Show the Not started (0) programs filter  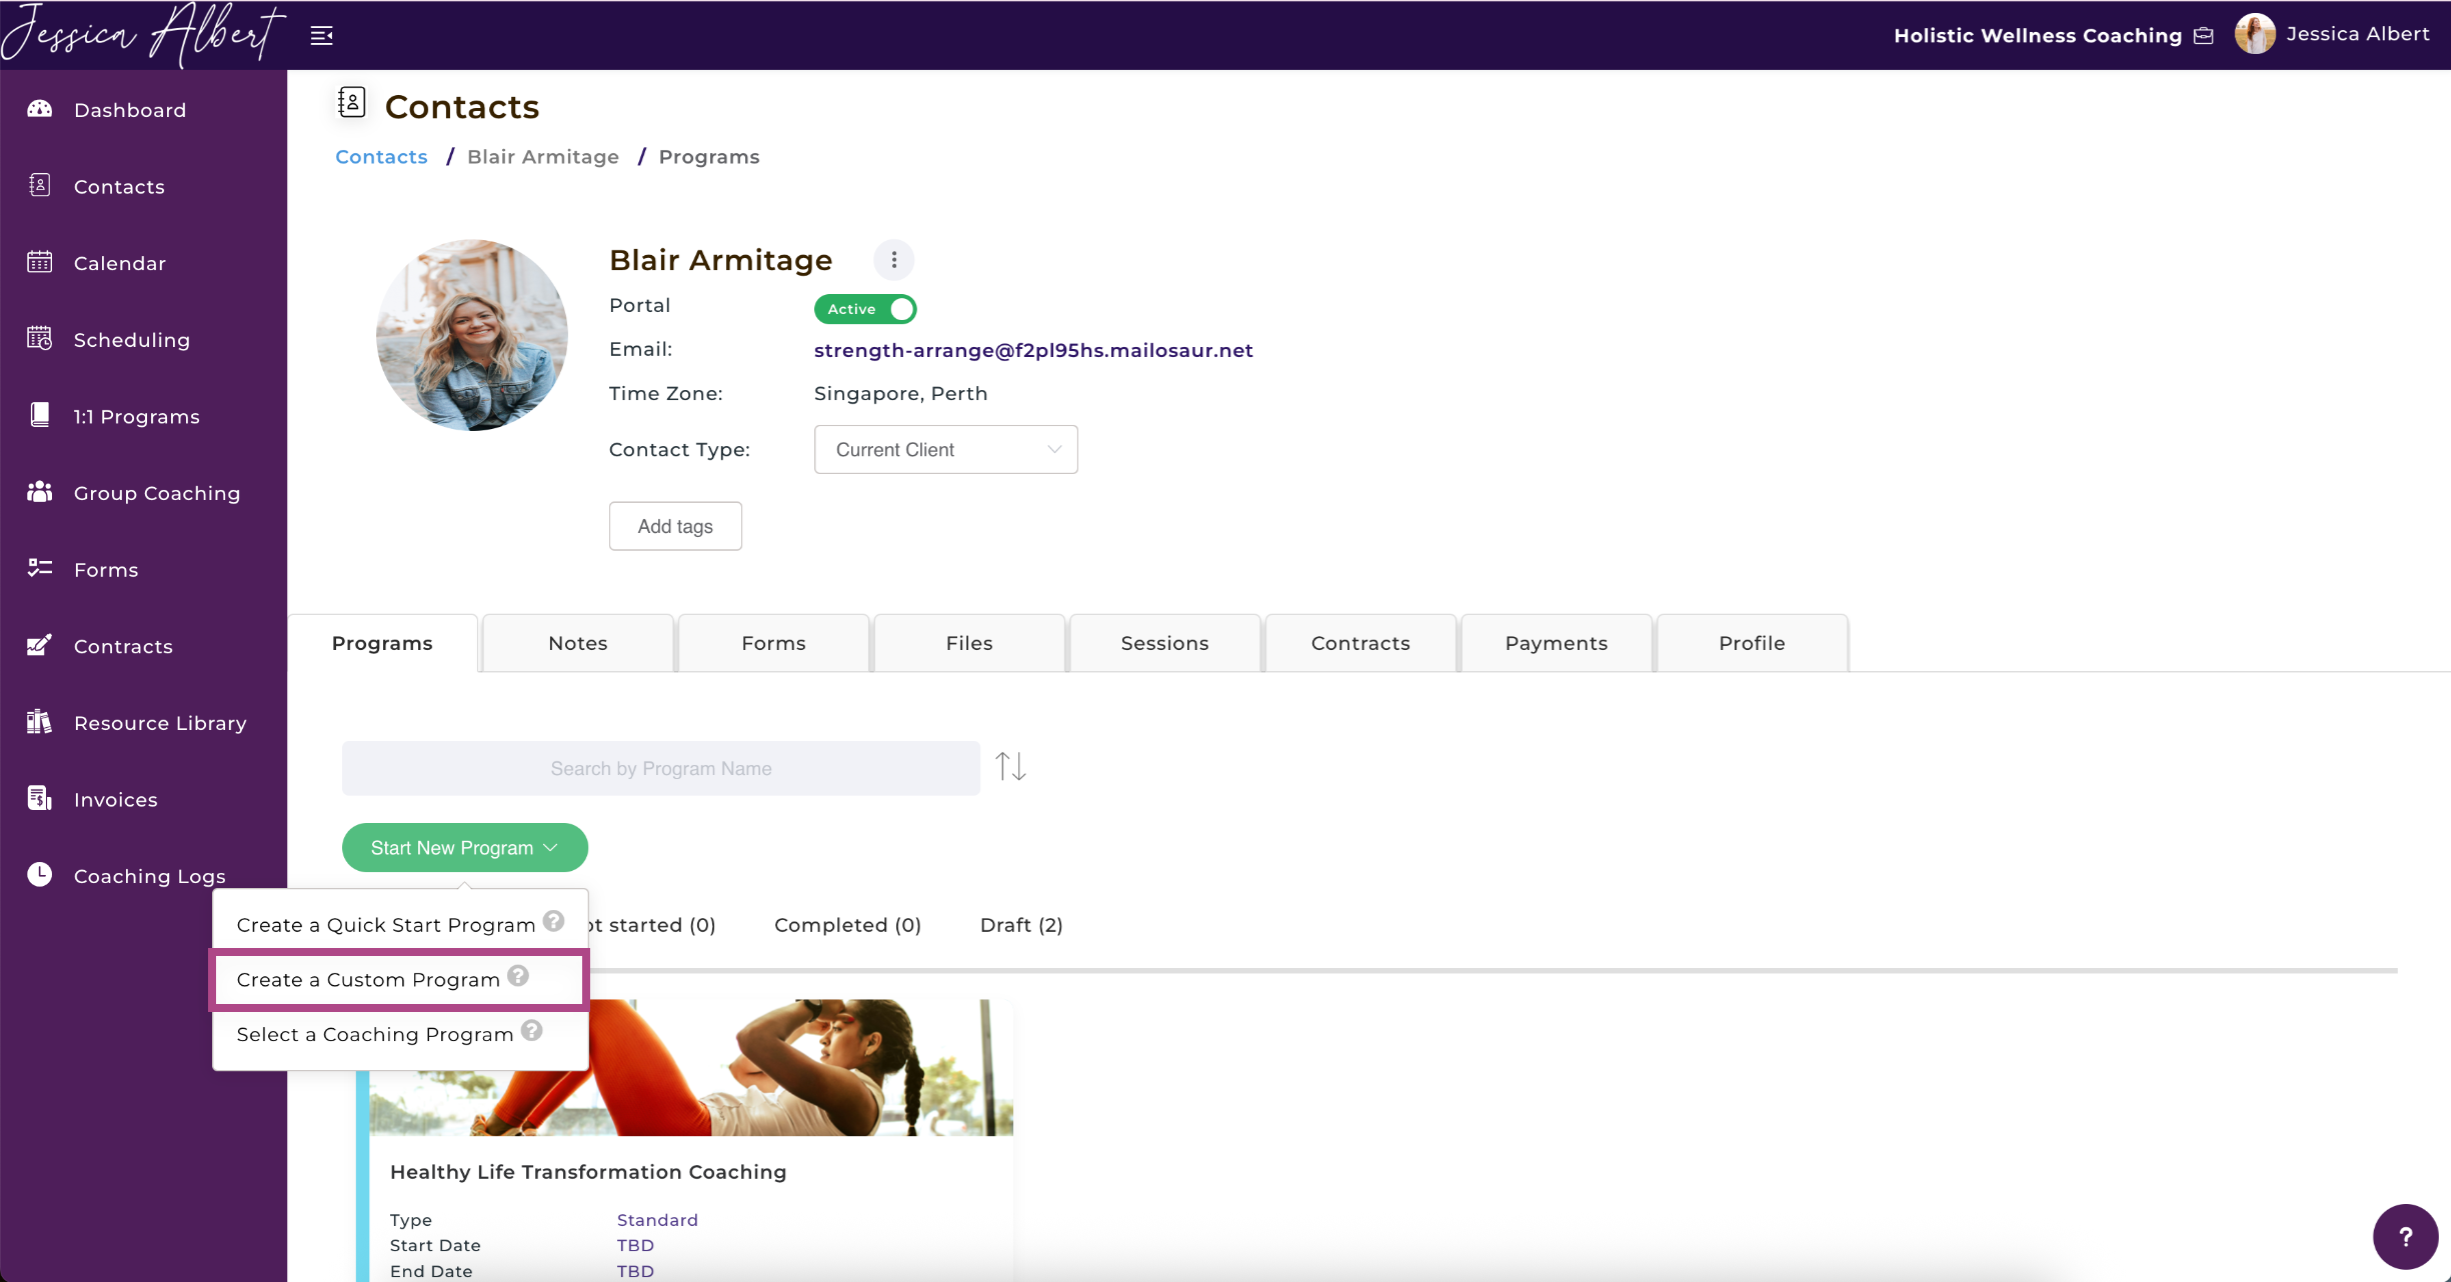tap(652, 925)
